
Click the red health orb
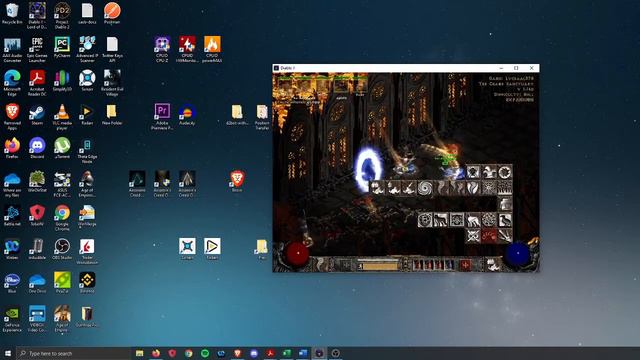point(298,254)
